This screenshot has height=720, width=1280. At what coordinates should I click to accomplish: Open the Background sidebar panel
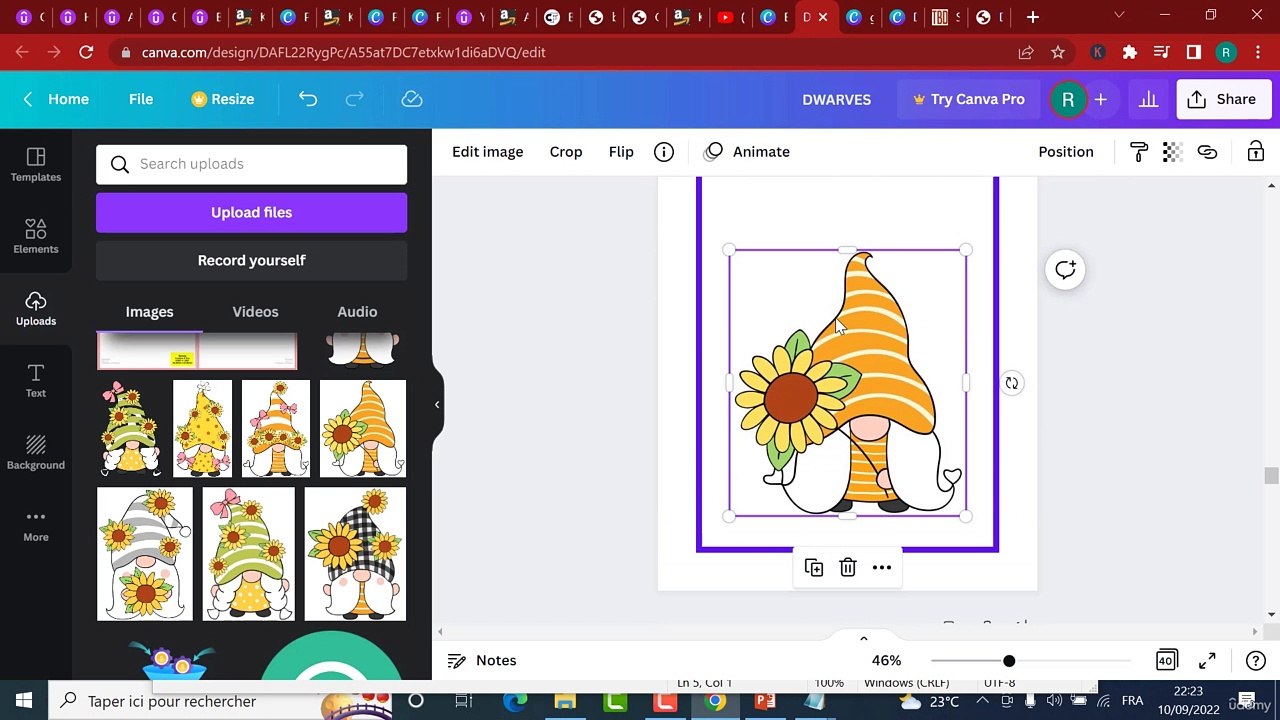[x=36, y=453]
